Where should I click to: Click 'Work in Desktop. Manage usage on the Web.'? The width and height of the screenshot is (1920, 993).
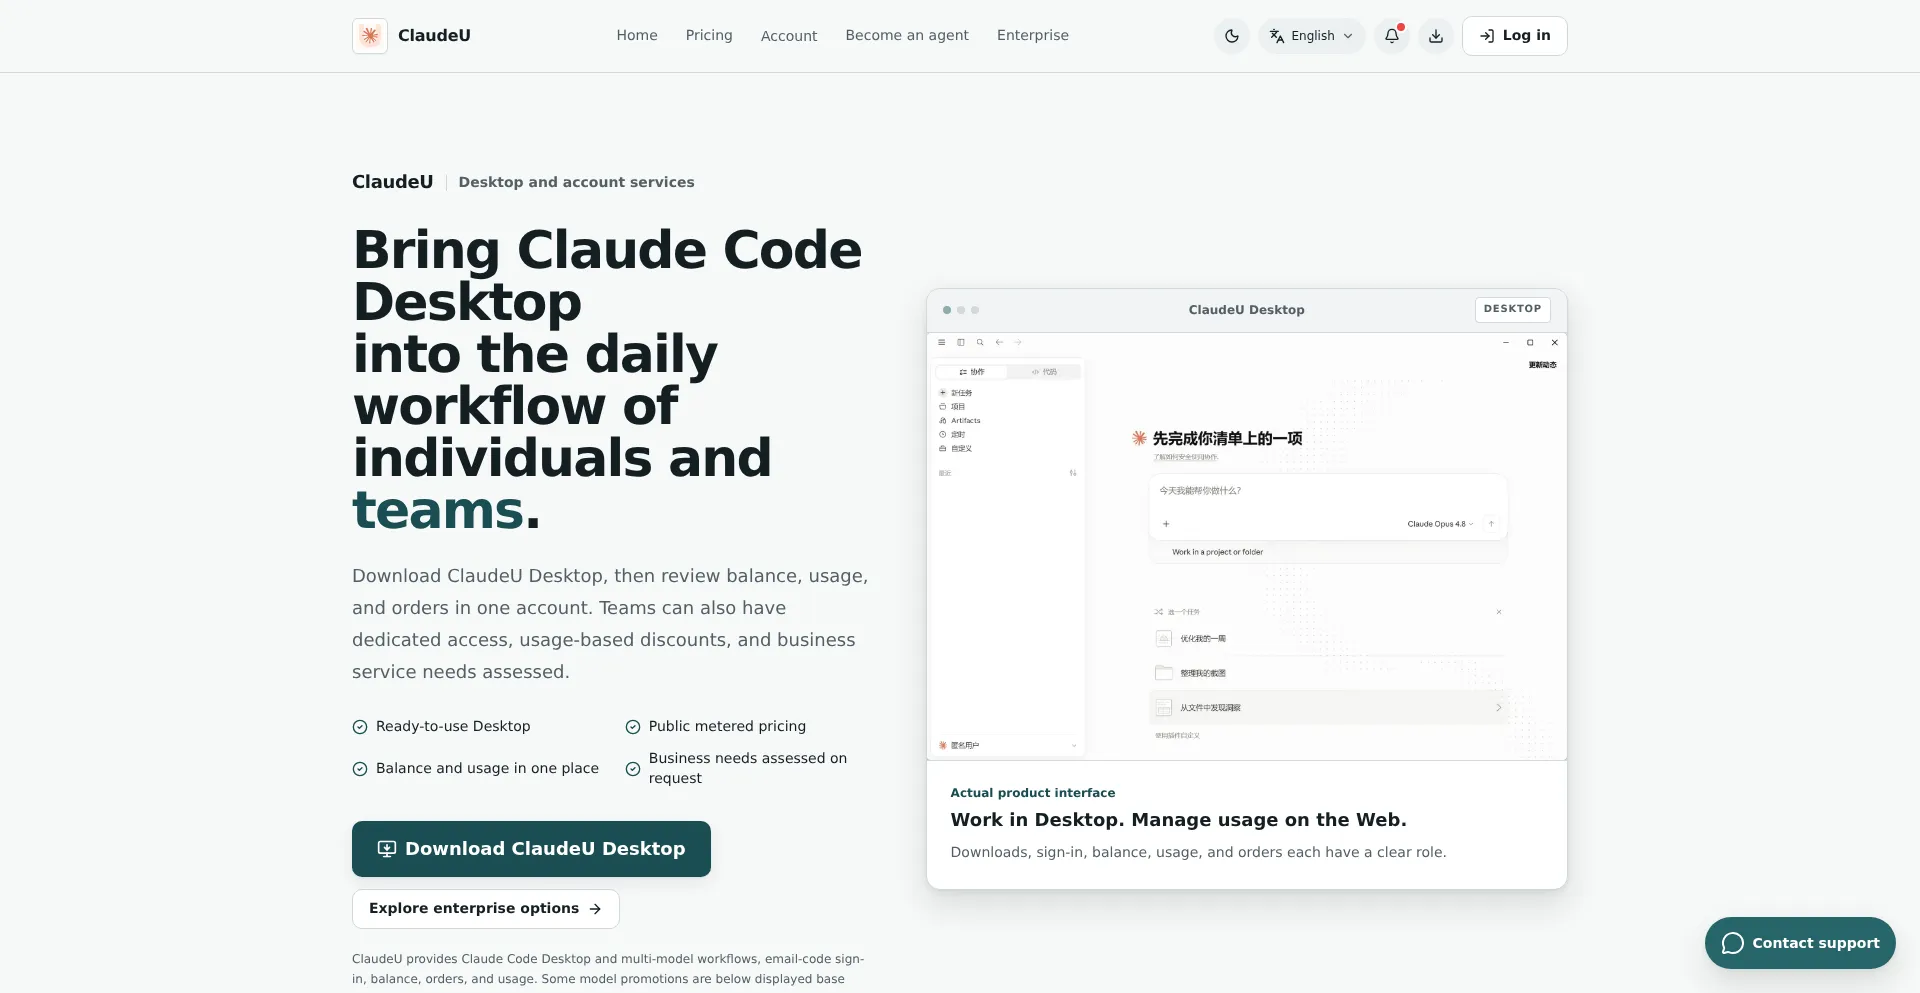1179,820
